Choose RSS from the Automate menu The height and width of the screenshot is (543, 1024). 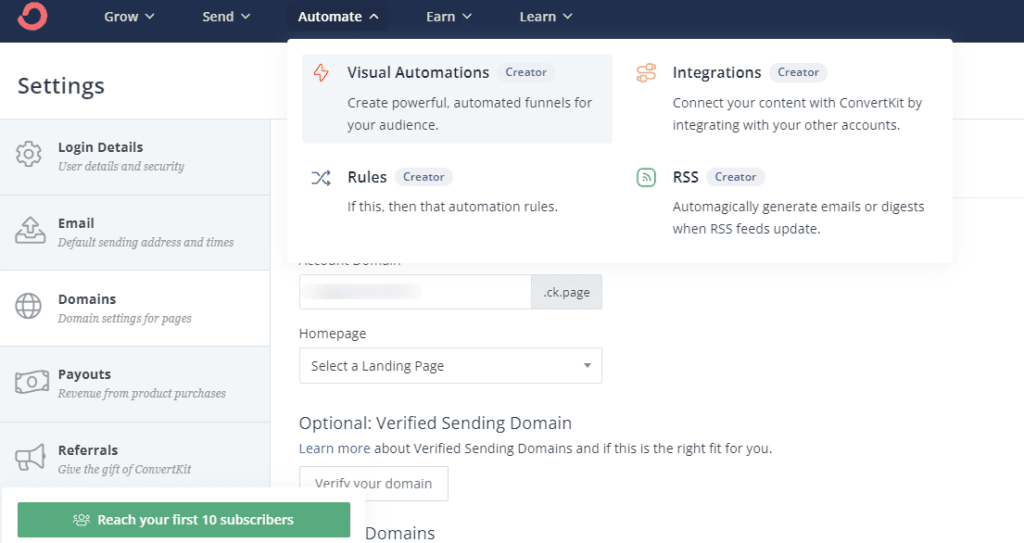pyautogui.click(x=782, y=203)
